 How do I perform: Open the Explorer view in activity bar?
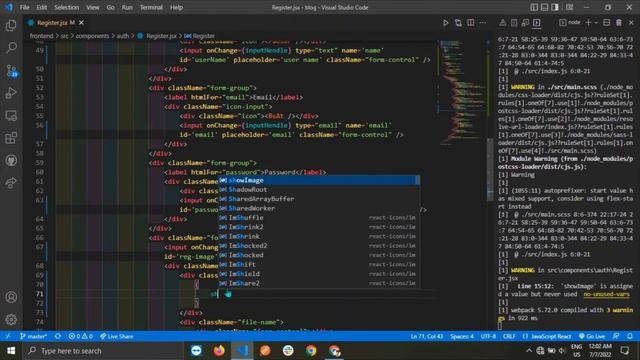click(x=11, y=25)
